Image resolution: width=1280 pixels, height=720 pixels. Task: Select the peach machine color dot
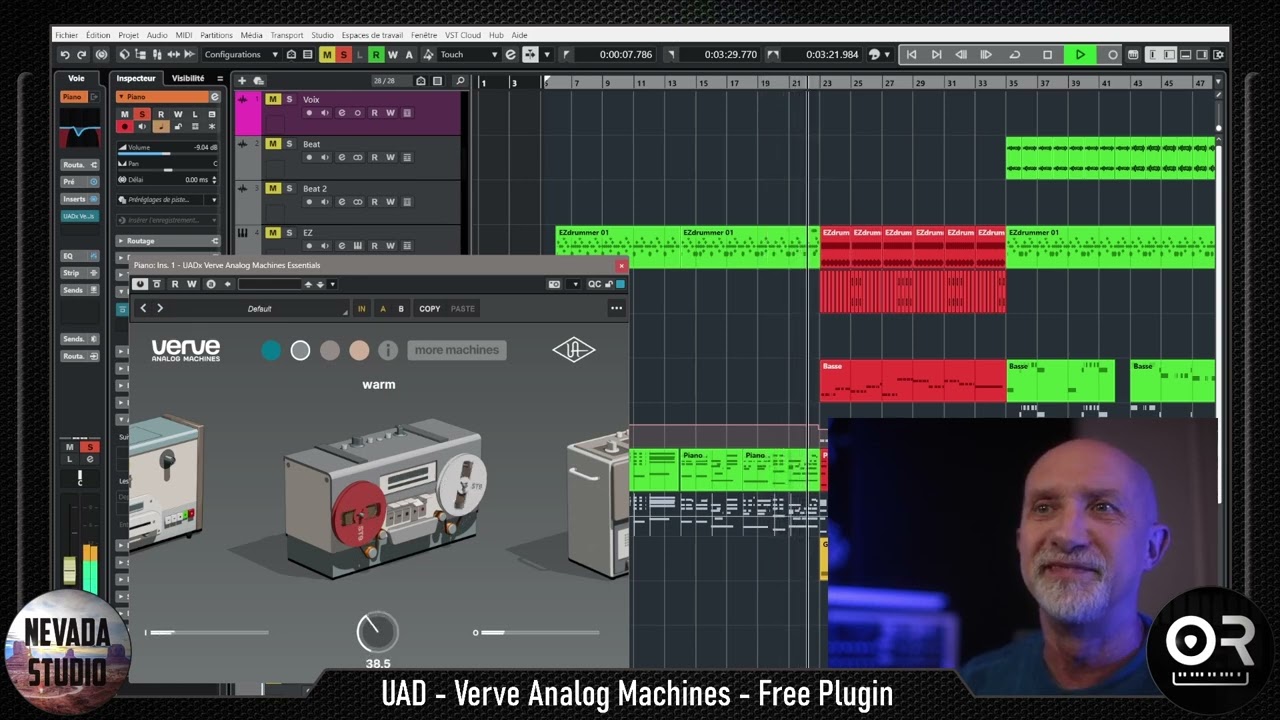coord(359,350)
